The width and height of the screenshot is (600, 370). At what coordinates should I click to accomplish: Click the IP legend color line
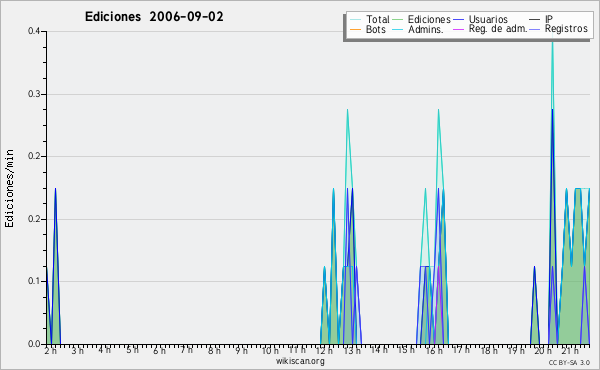(535, 20)
